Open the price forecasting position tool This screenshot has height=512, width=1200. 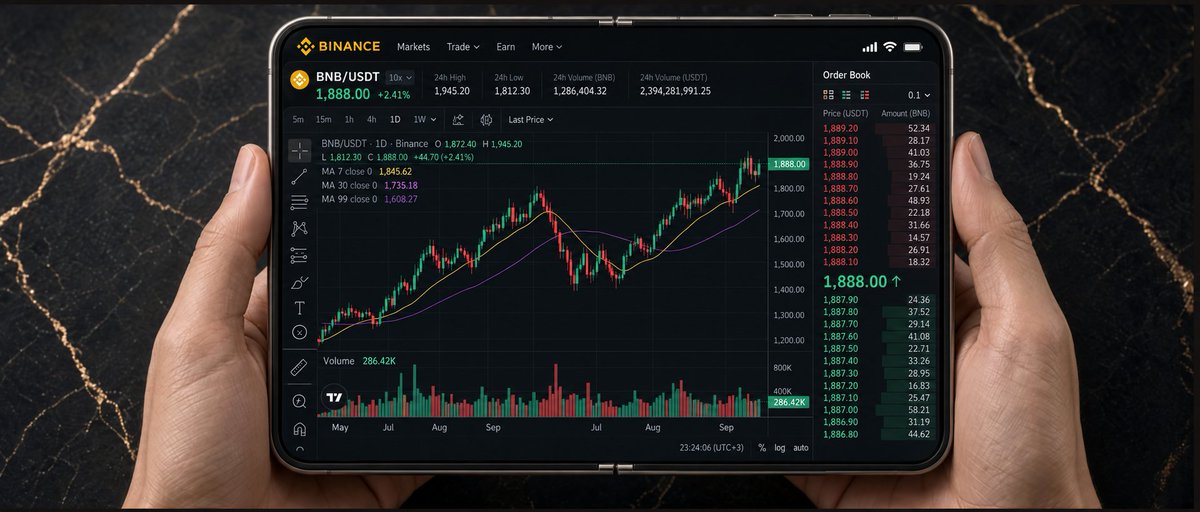[x=299, y=255]
